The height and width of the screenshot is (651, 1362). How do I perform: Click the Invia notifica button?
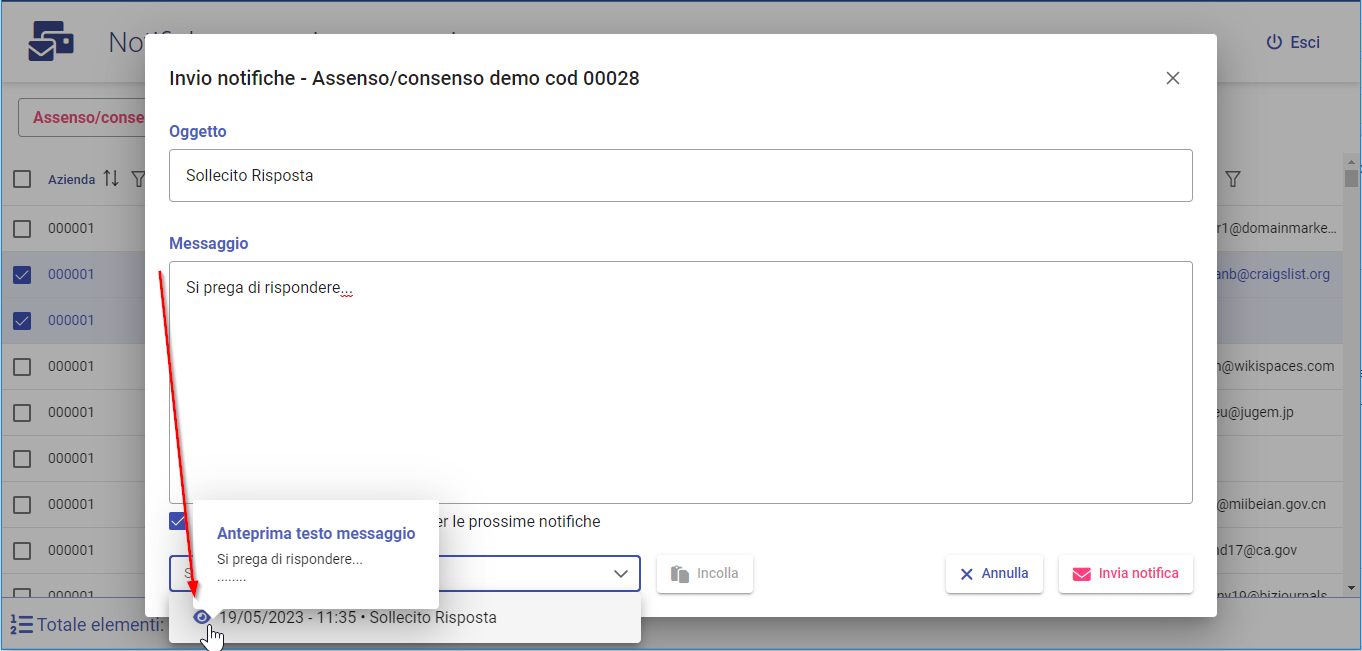pyautogui.click(x=1125, y=574)
